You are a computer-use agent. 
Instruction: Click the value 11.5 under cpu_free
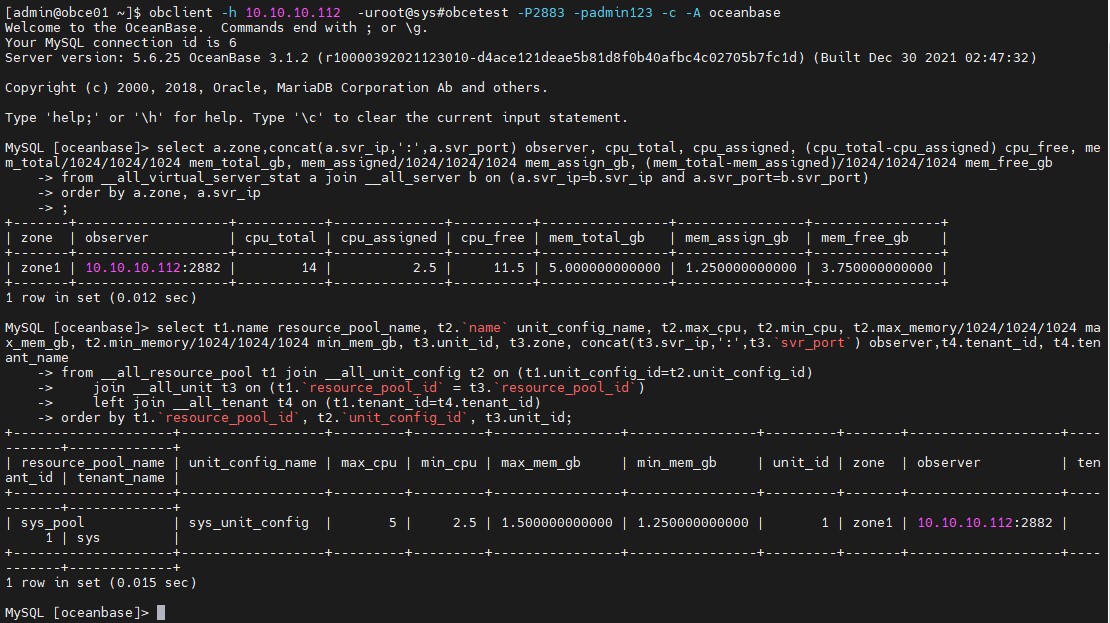point(509,268)
